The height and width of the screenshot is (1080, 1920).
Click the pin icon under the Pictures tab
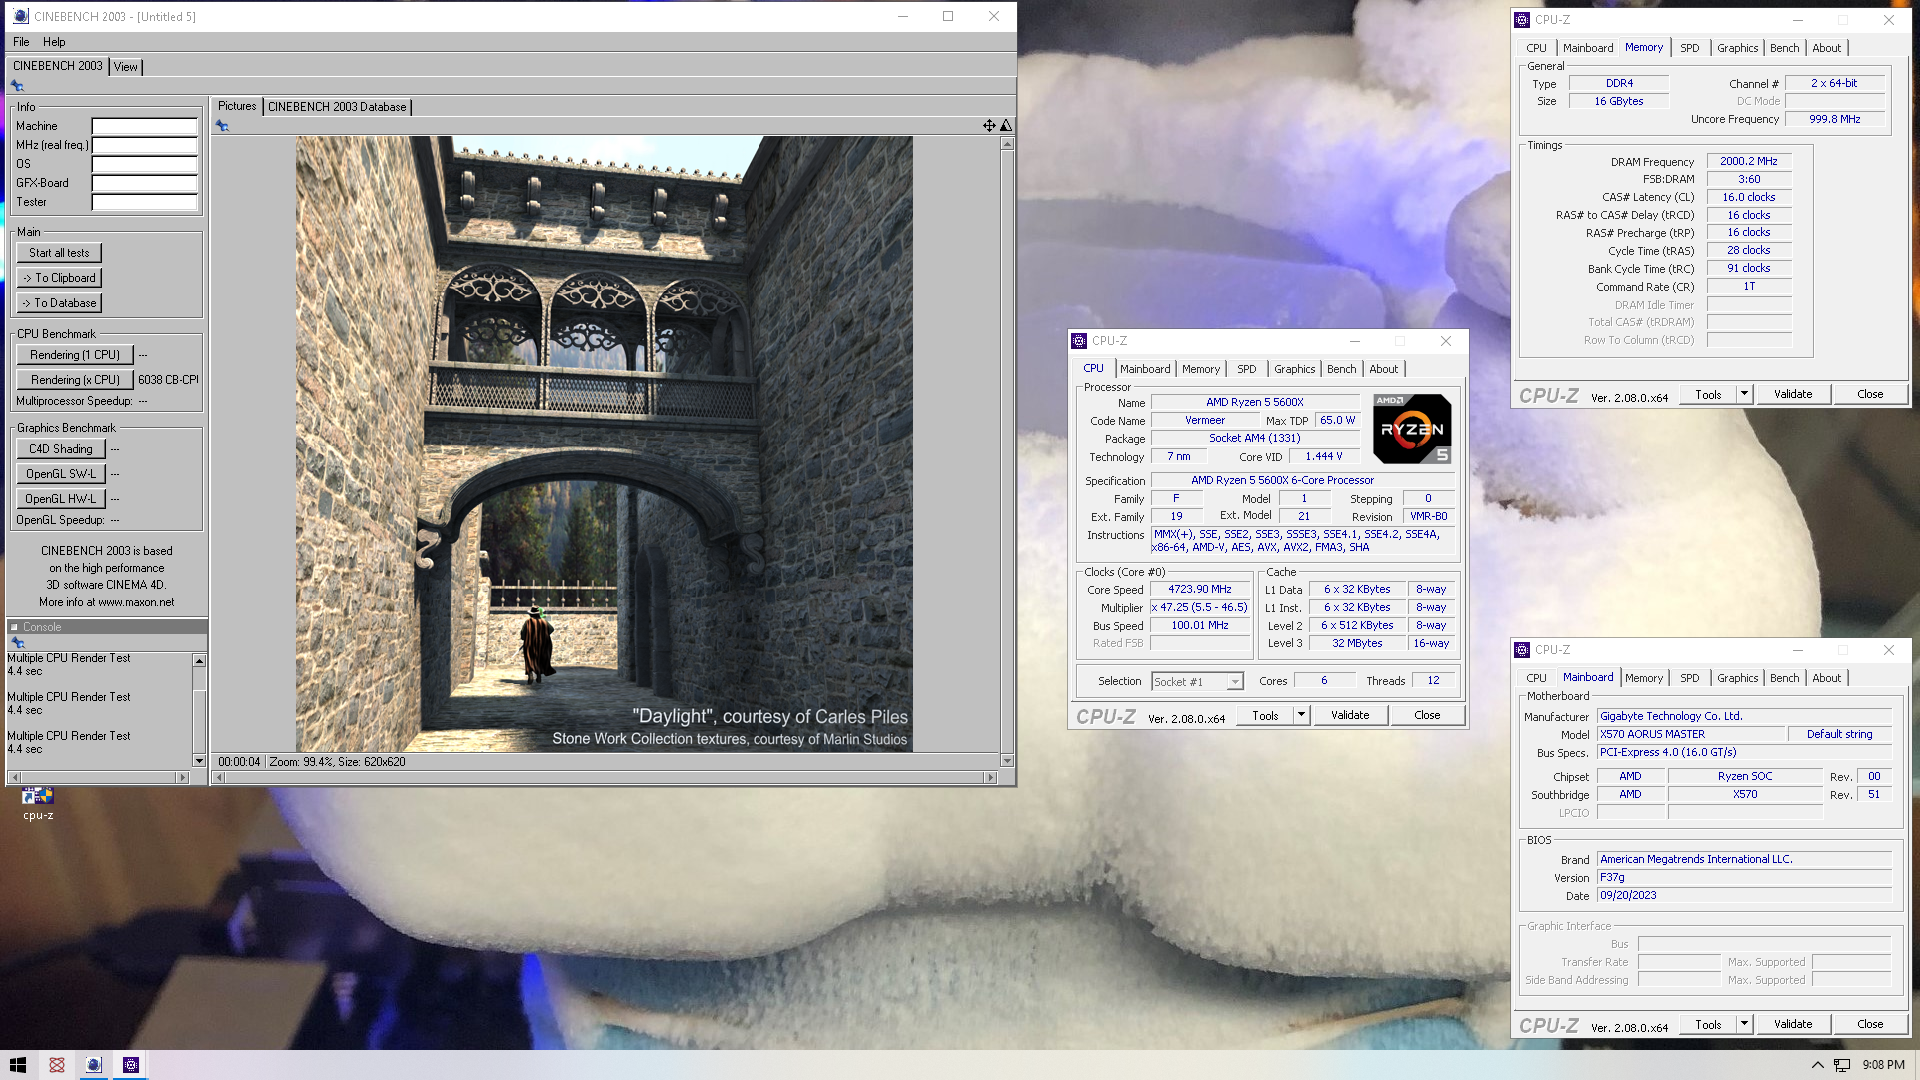222,126
